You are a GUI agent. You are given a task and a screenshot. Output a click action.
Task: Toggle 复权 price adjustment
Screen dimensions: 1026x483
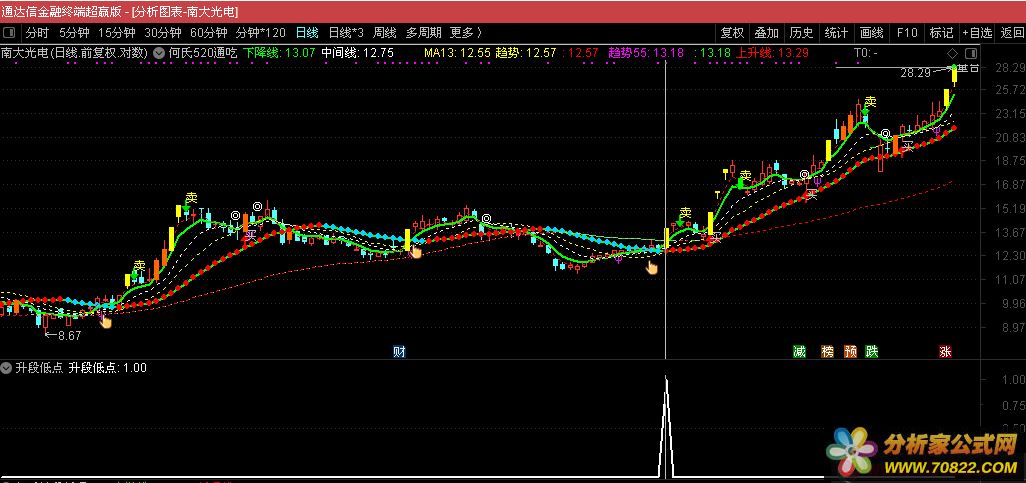coord(732,32)
